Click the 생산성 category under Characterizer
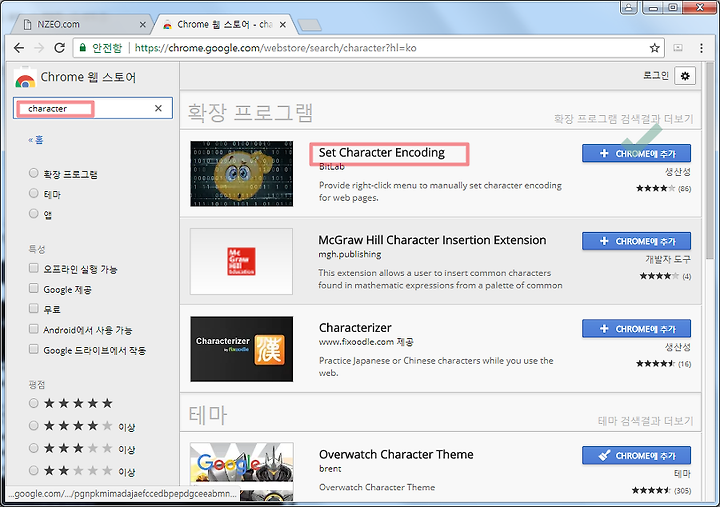This screenshot has height=507, width=720. coord(678,347)
